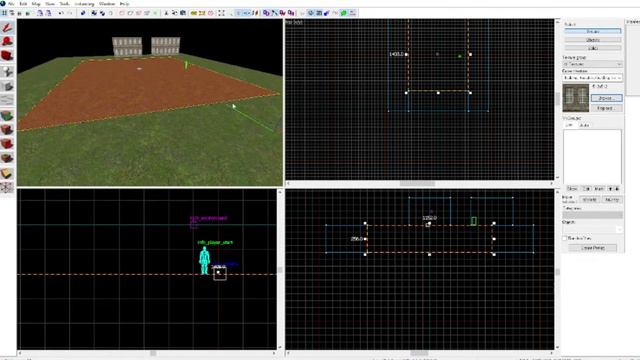Open the Help menu
Image resolution: width=640 pixels, height=360 pixels.
124,4
